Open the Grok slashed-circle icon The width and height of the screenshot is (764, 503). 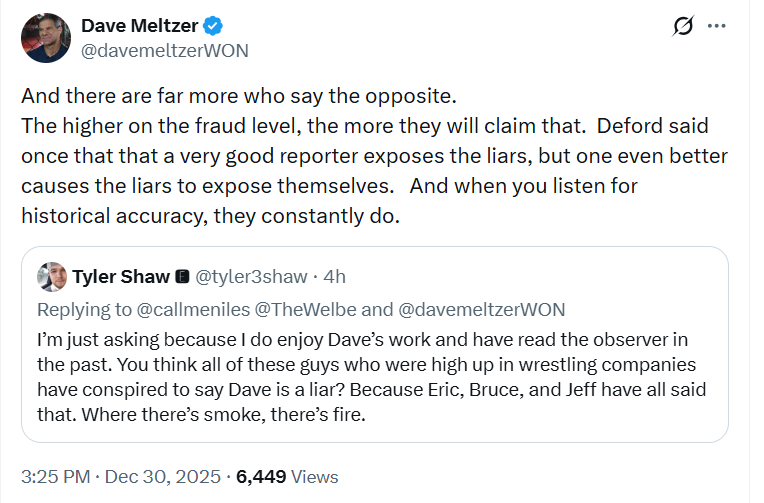click(x=684, y=27)
